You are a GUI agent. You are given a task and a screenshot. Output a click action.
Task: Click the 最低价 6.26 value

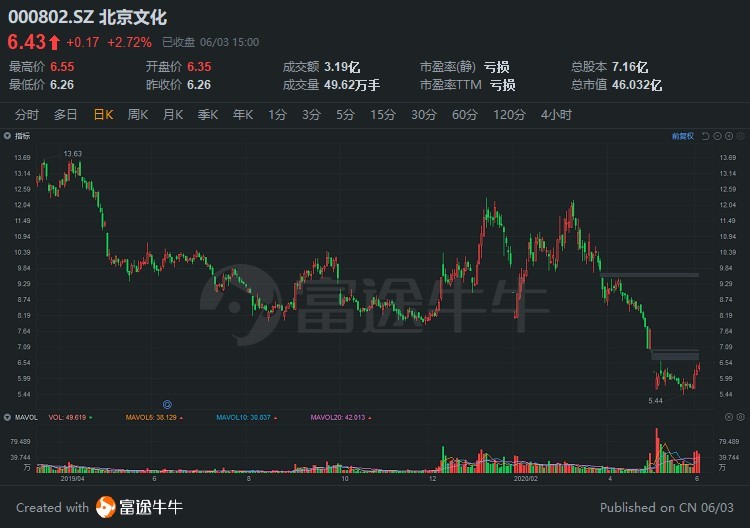point(62,85)
